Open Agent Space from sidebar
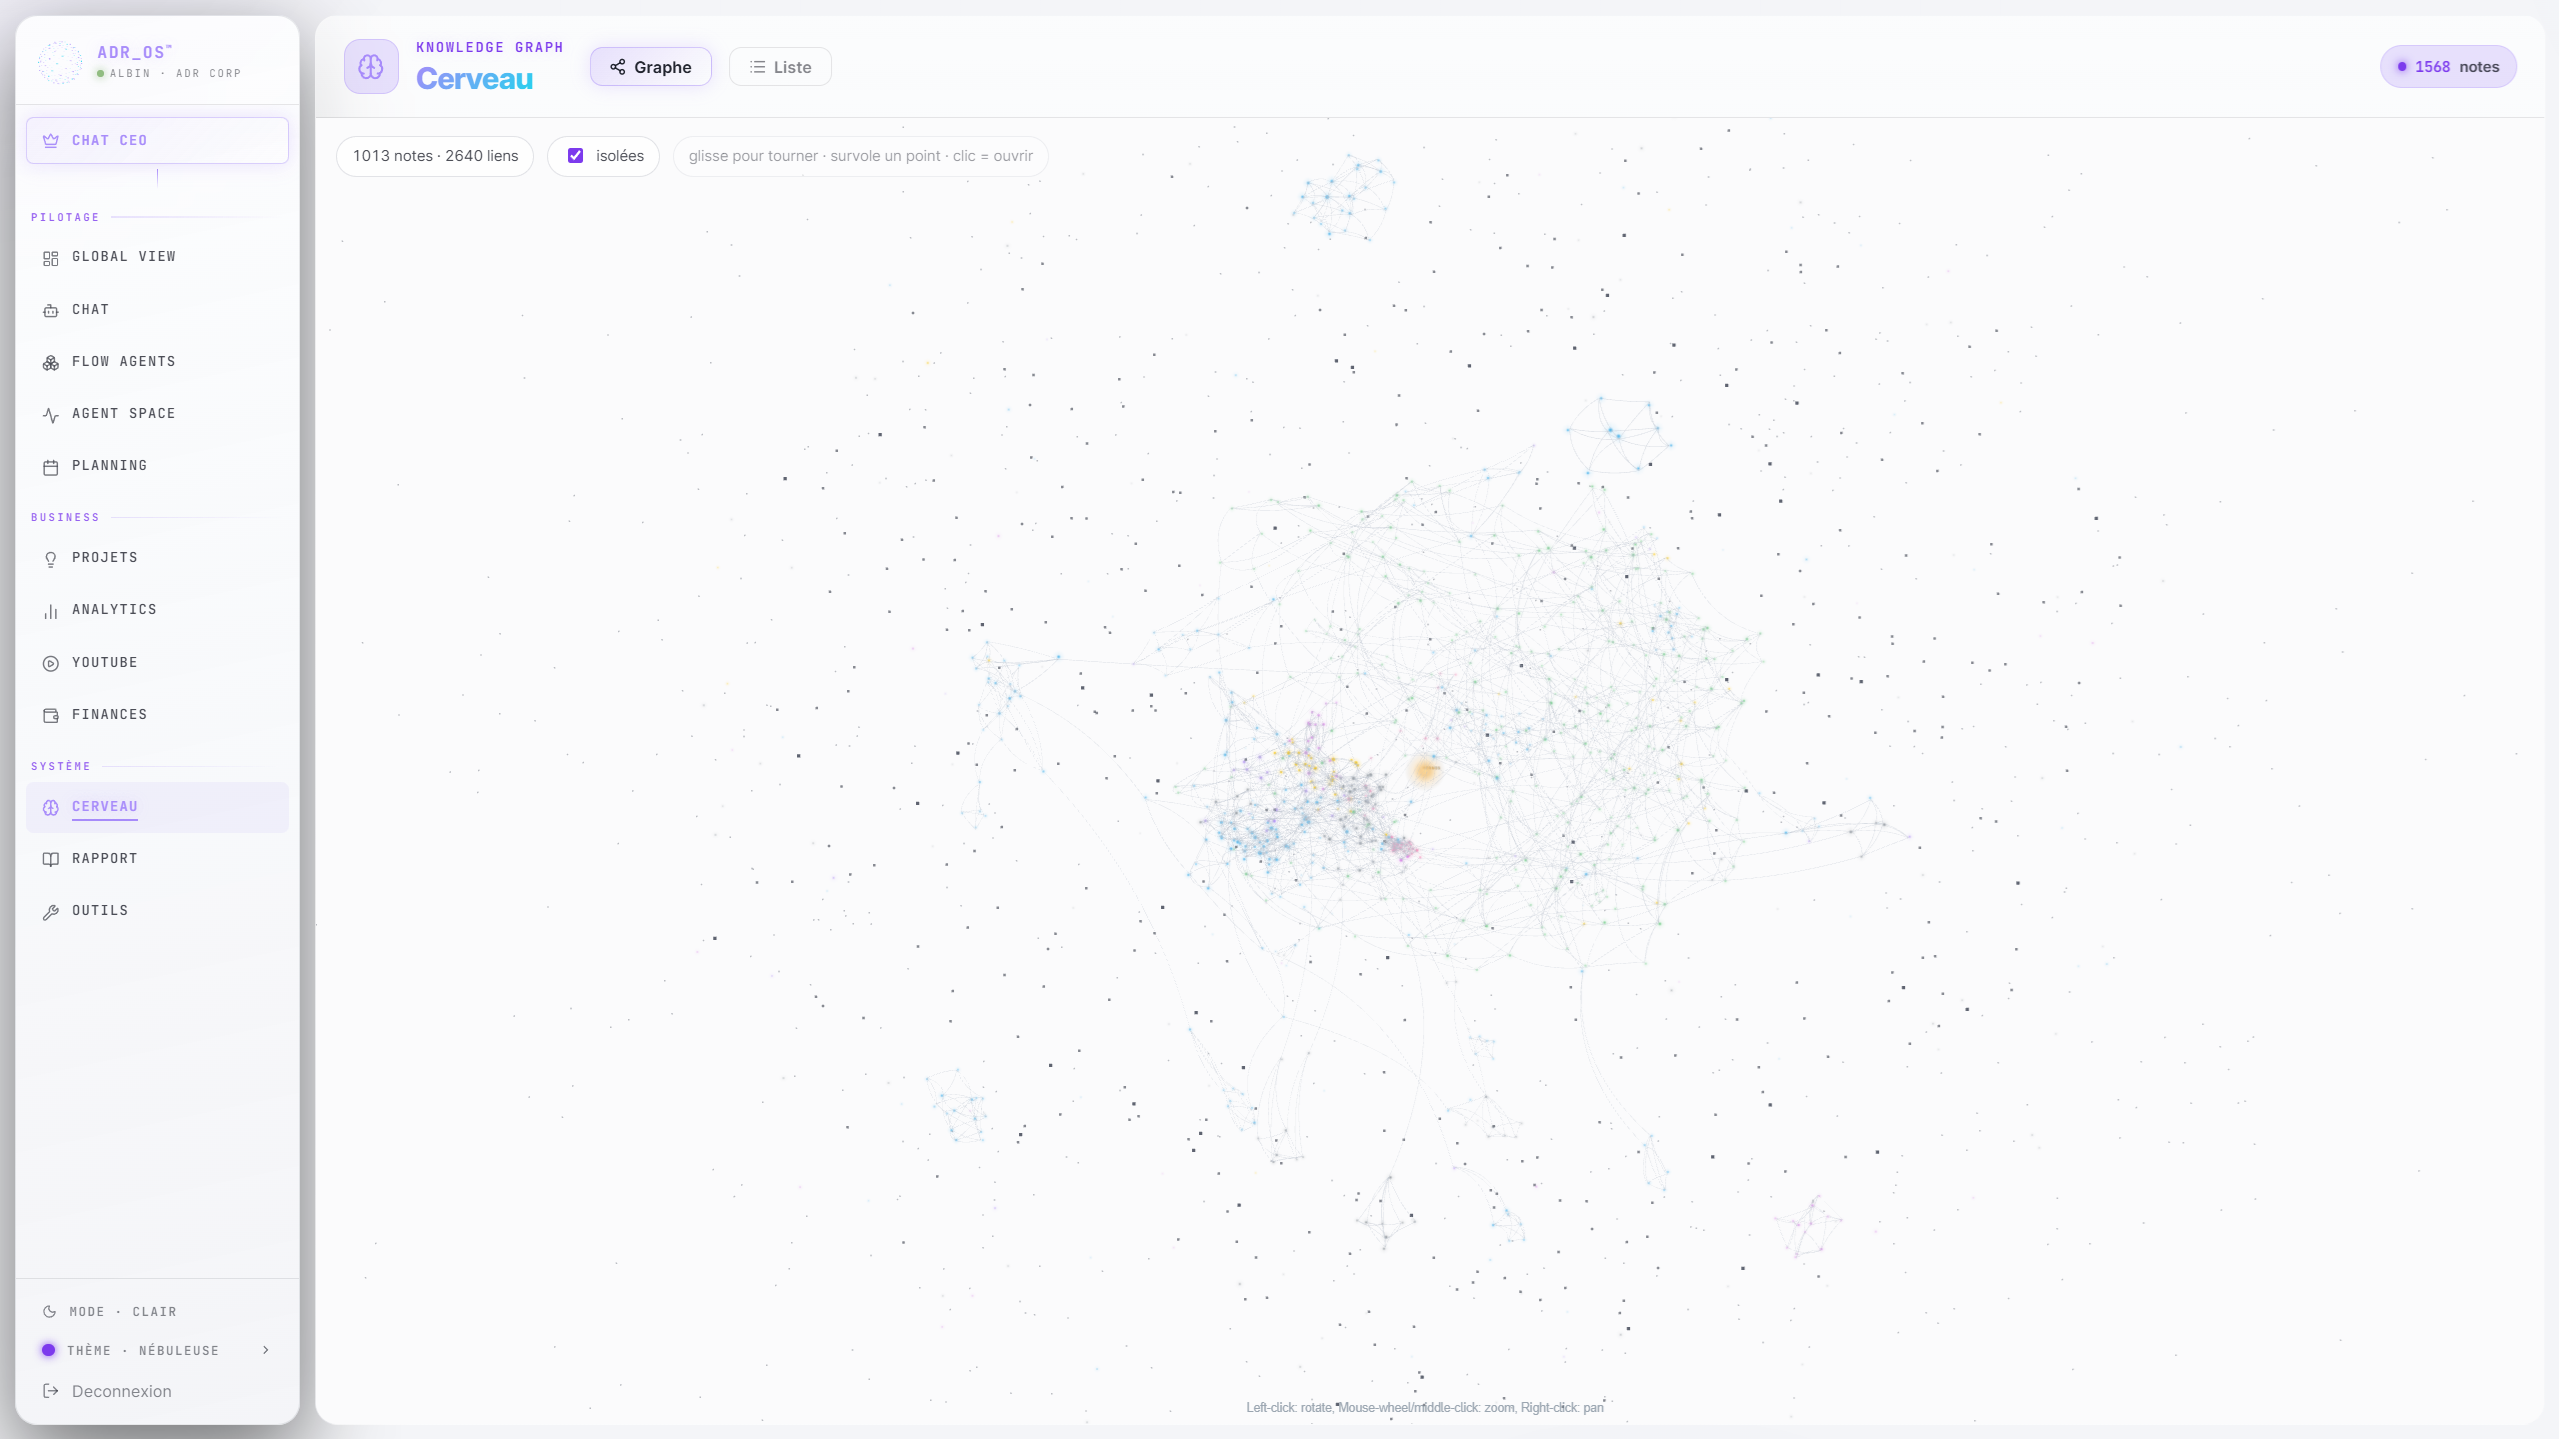Image resolution: width=2559 pixels, height=1439 pixels. pos(157,414)
